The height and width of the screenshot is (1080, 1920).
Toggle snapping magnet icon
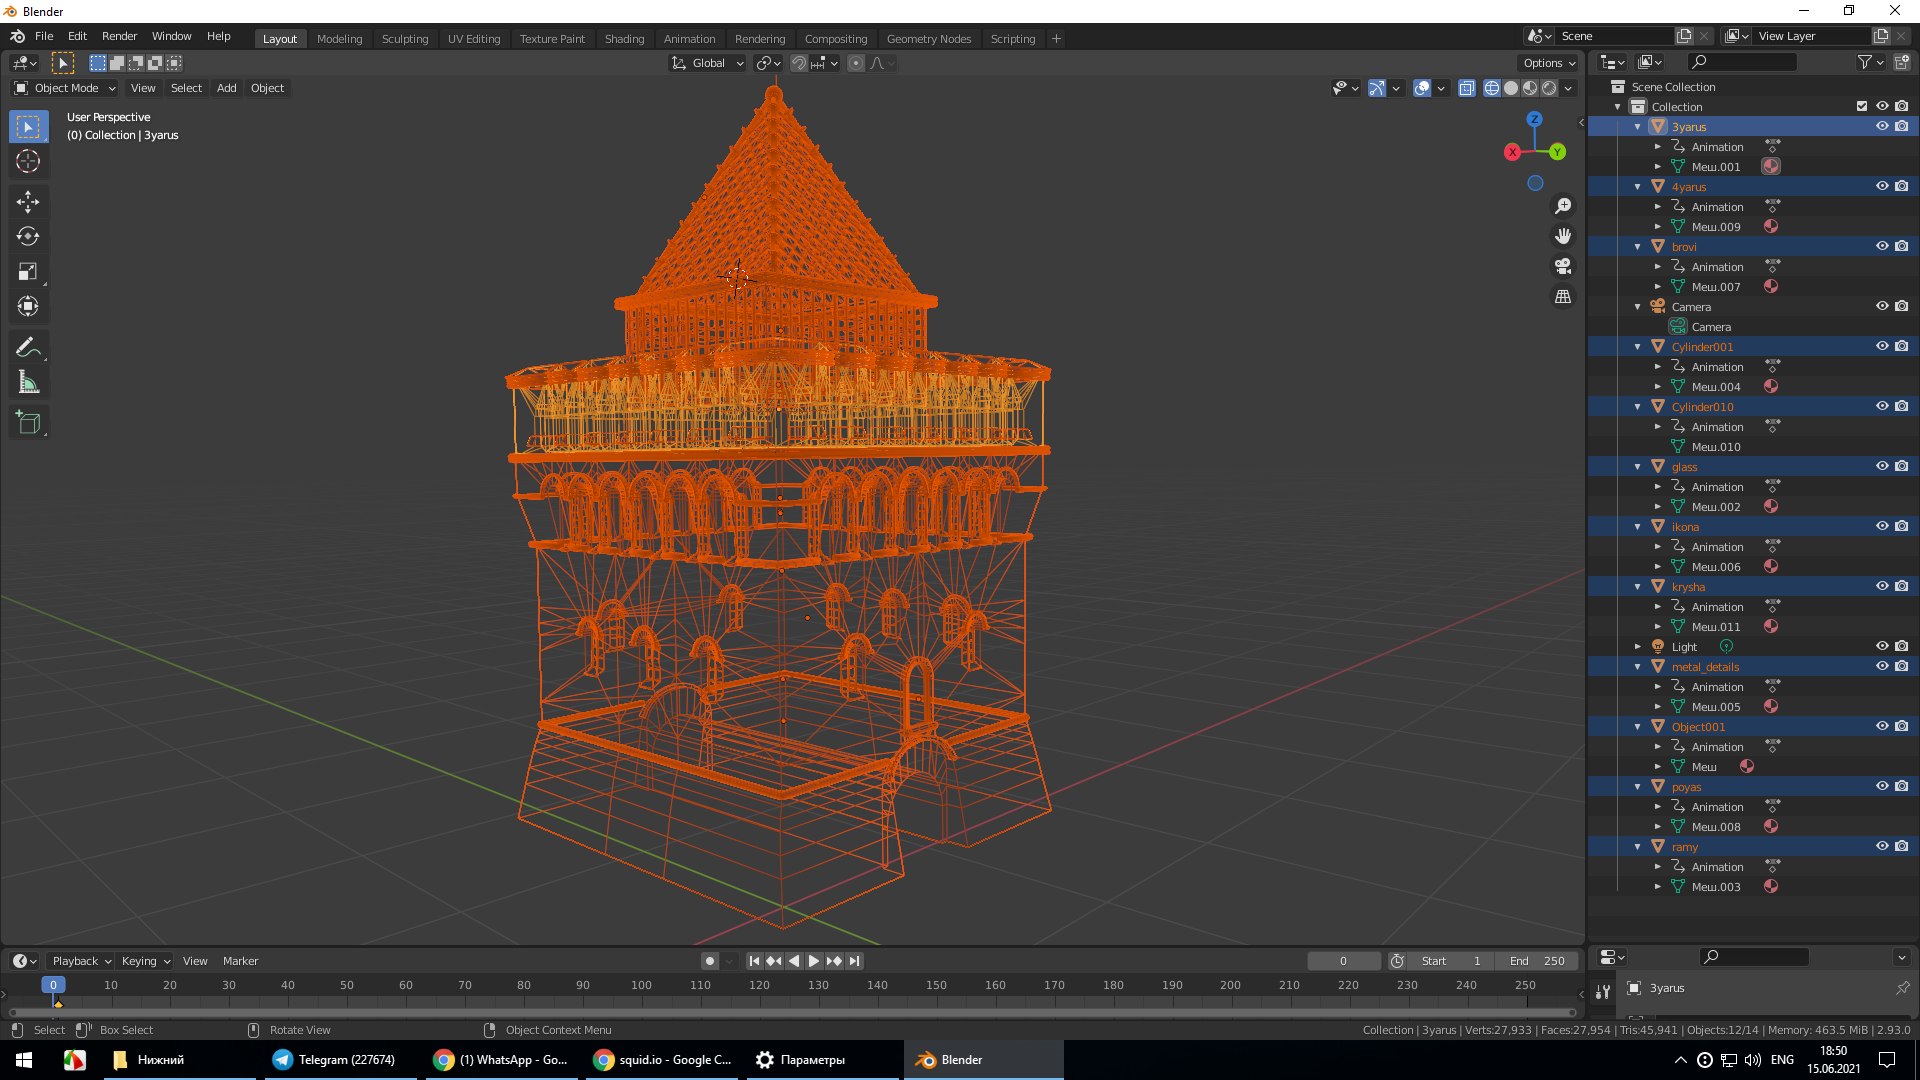click(799, 63)
